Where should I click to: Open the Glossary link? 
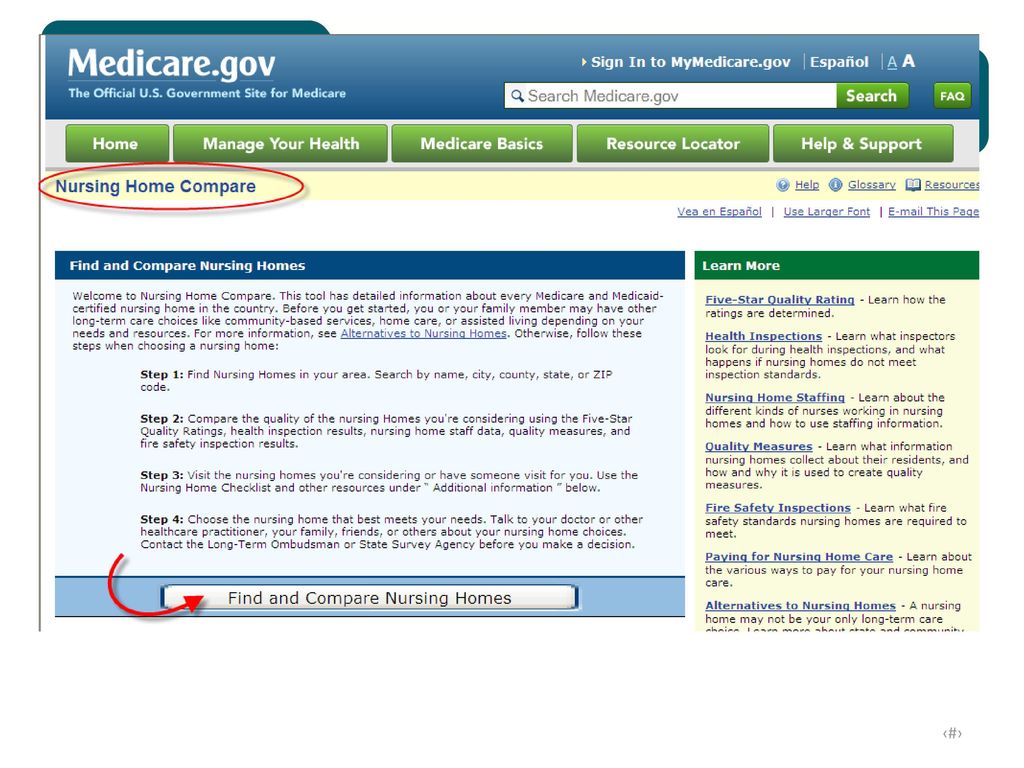click(871, 185)
